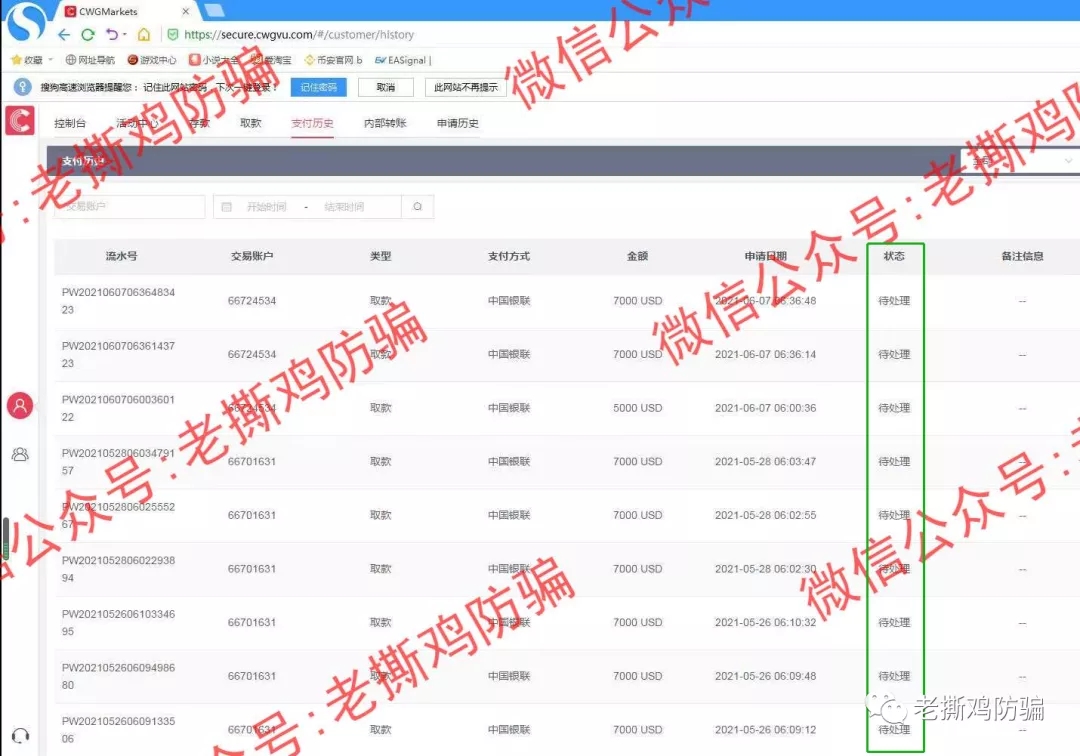
Task: Expand the filter dropdown at the right of the header bar
Action: pyautogui.click(x=1020, y=160)
